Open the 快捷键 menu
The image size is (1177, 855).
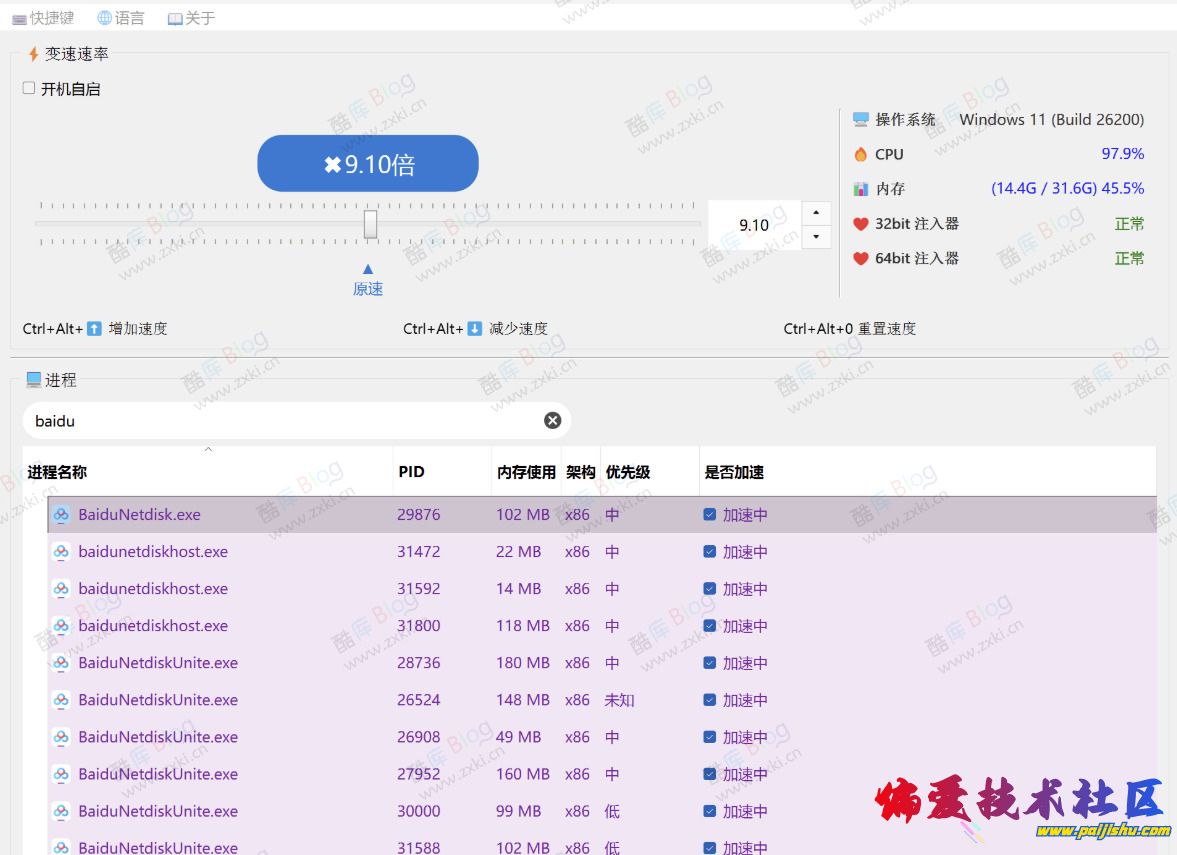click(43, 18)
